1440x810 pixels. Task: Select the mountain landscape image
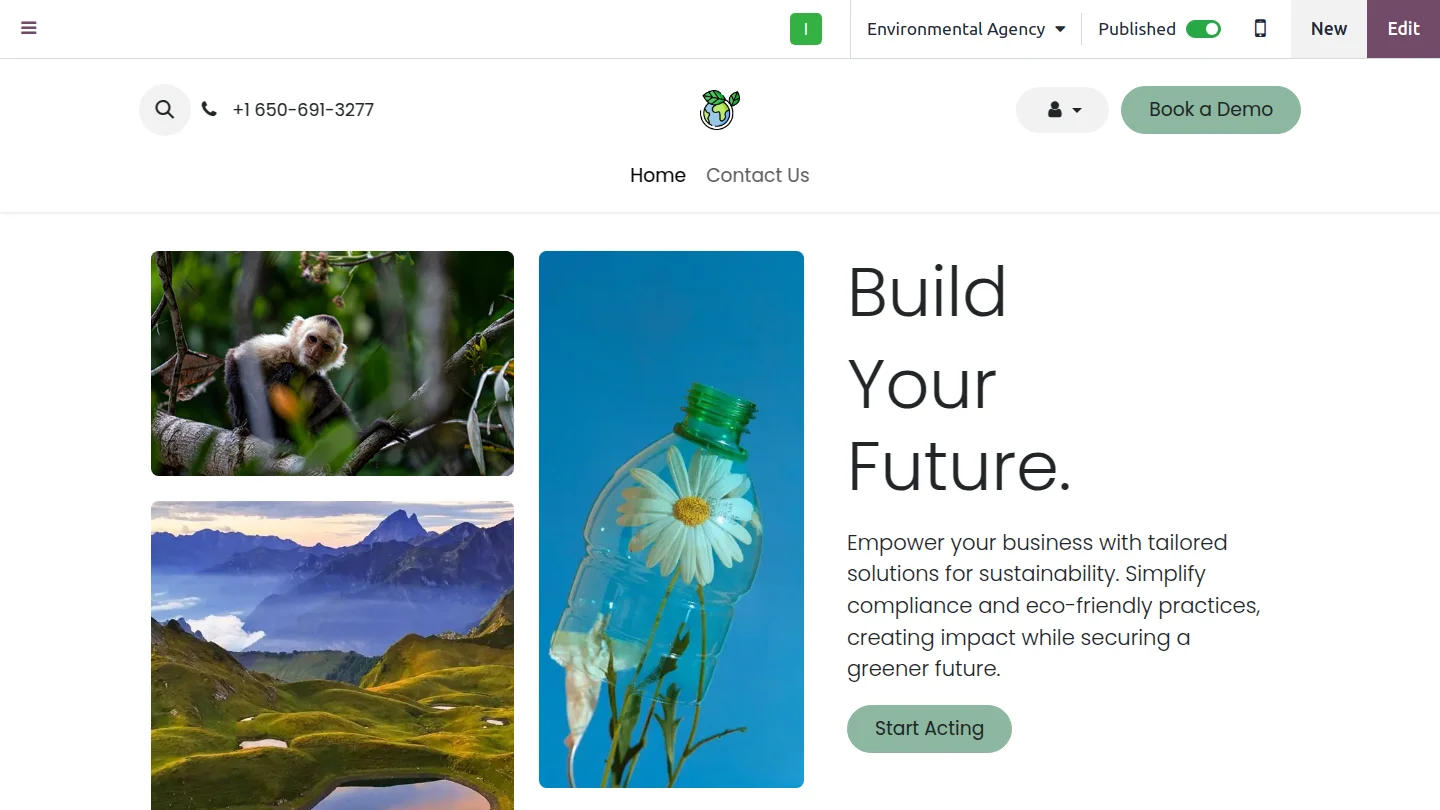332,656
